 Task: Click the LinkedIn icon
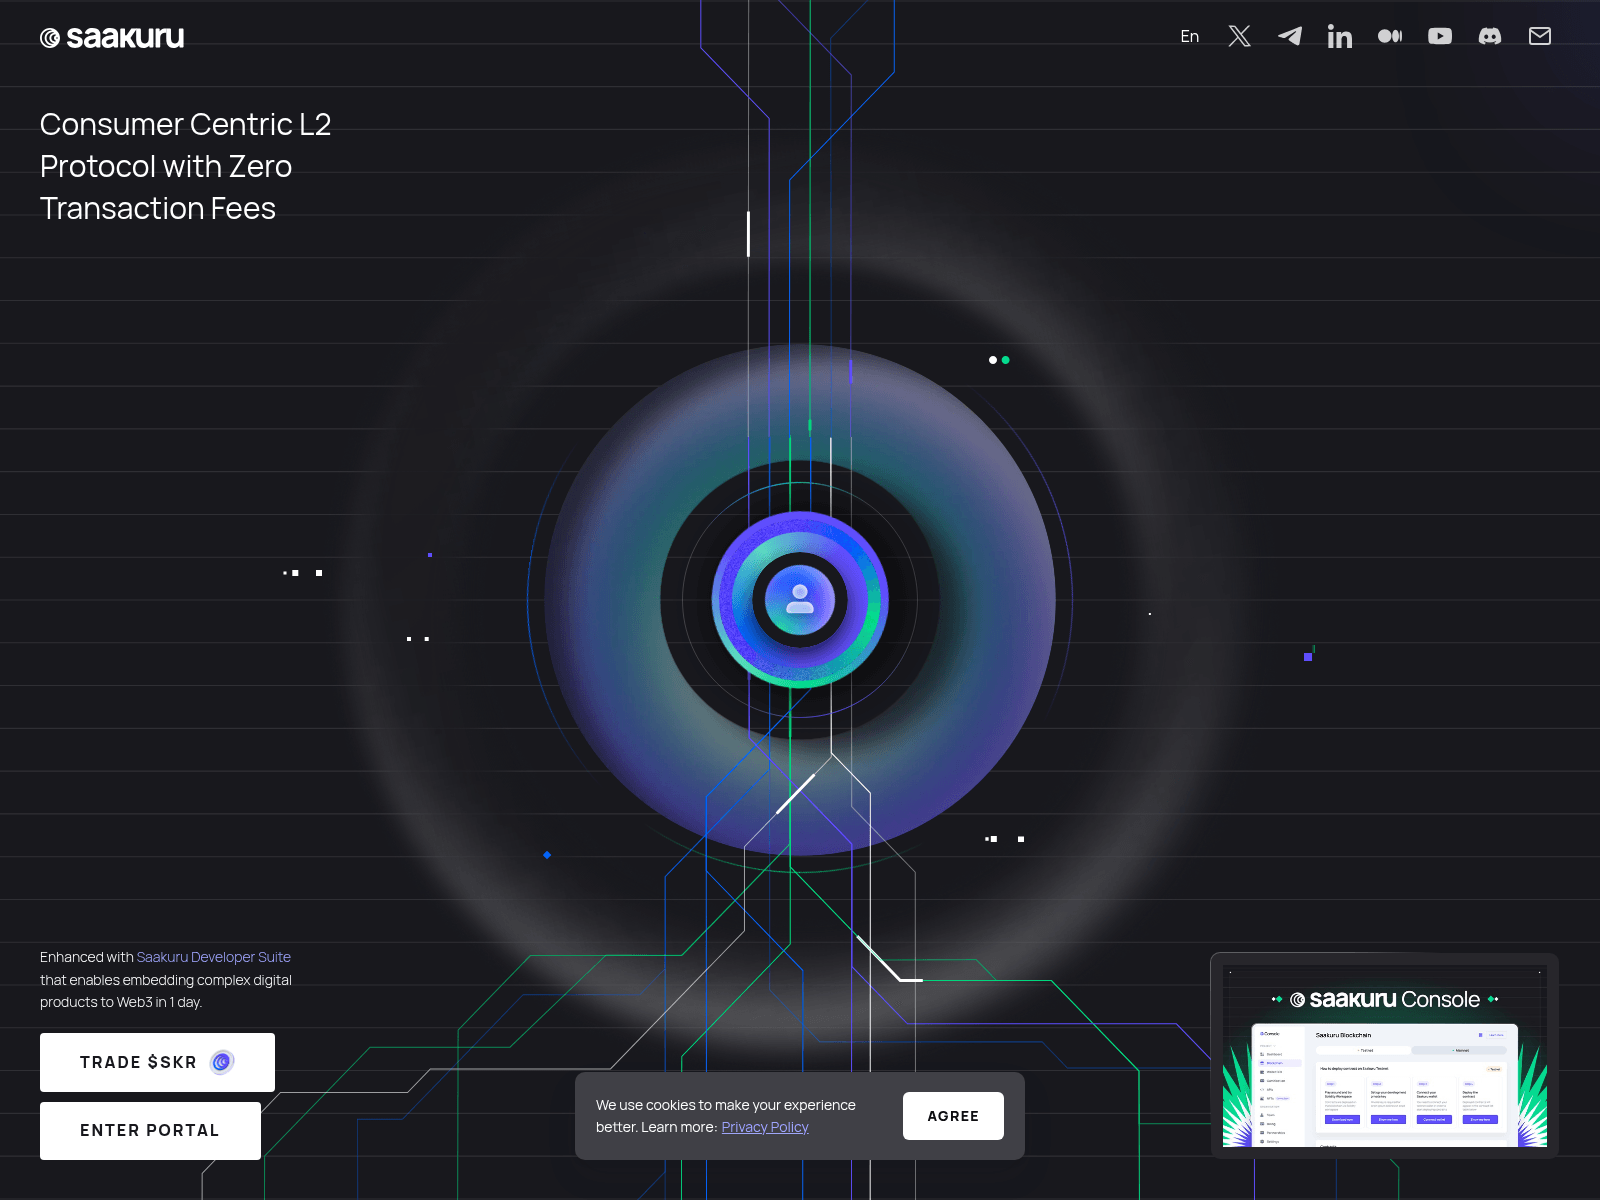coord(1339,36)
